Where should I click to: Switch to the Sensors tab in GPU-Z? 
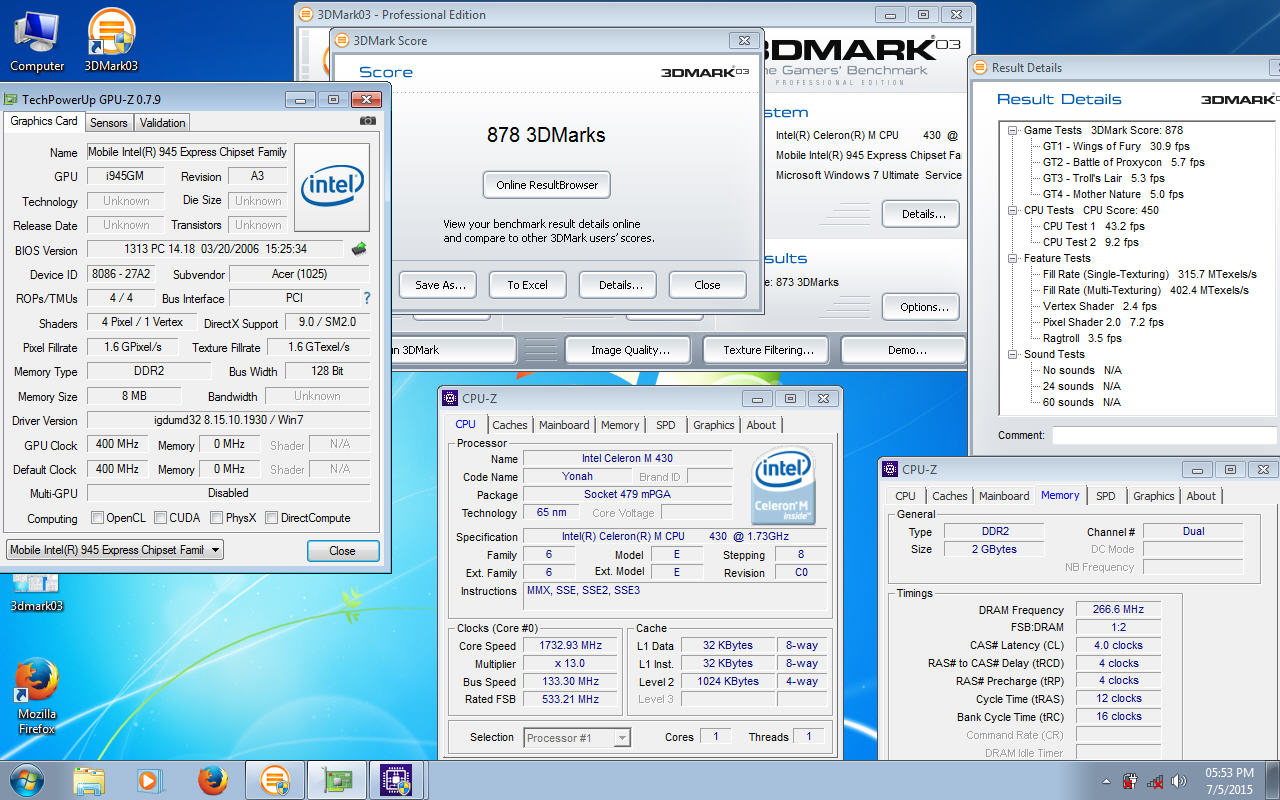tap(108, 123)
